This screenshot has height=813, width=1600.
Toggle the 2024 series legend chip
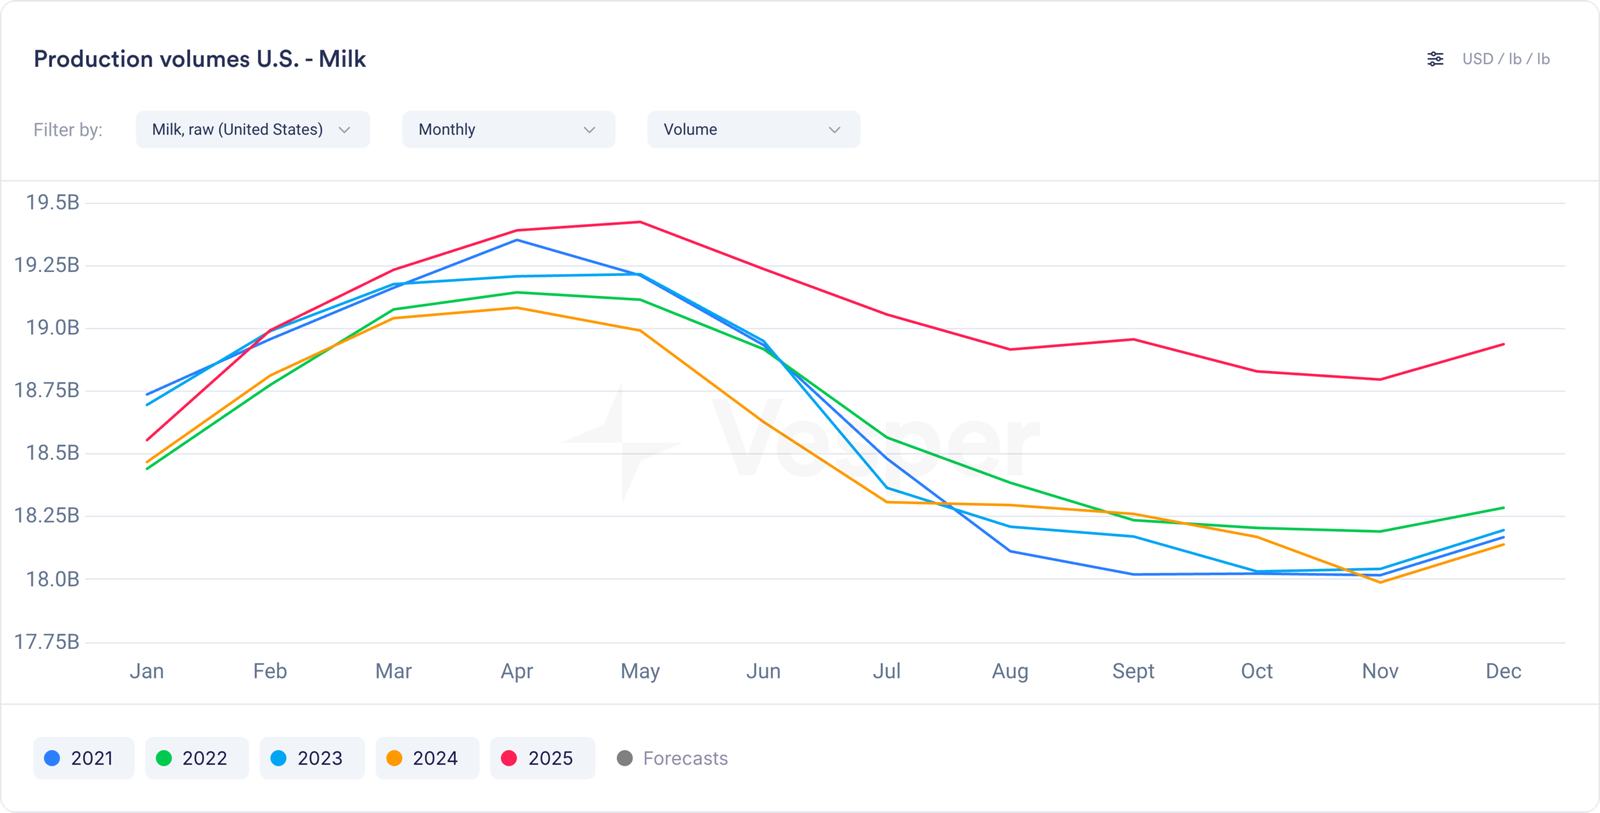pos(427,758)
